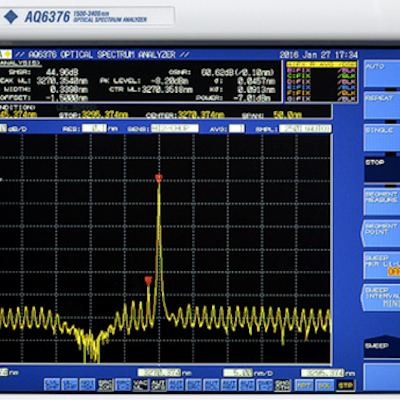The image size is (400, 400).
Task: Click the AQ6376 logo diamond on bezel
Action: click(x=11, y=17)
